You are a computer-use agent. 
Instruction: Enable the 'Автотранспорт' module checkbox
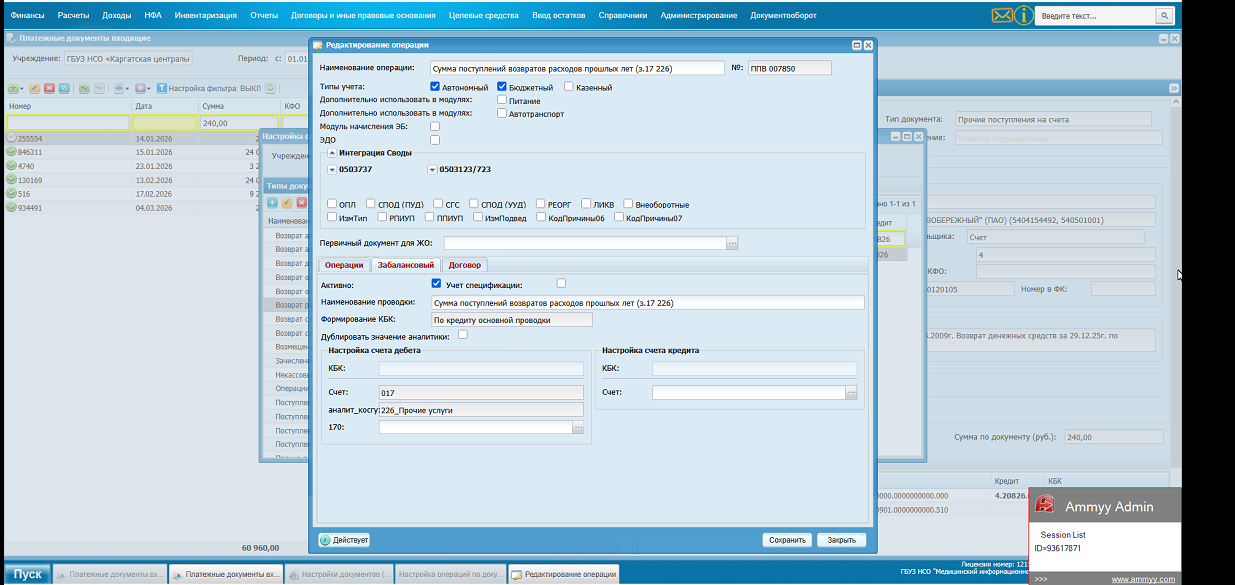click(x=502, y=113)
